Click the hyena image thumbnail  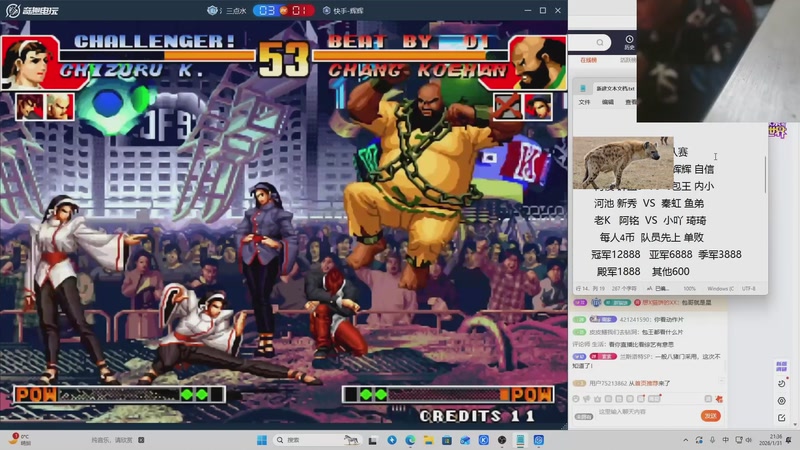(623, 163)
